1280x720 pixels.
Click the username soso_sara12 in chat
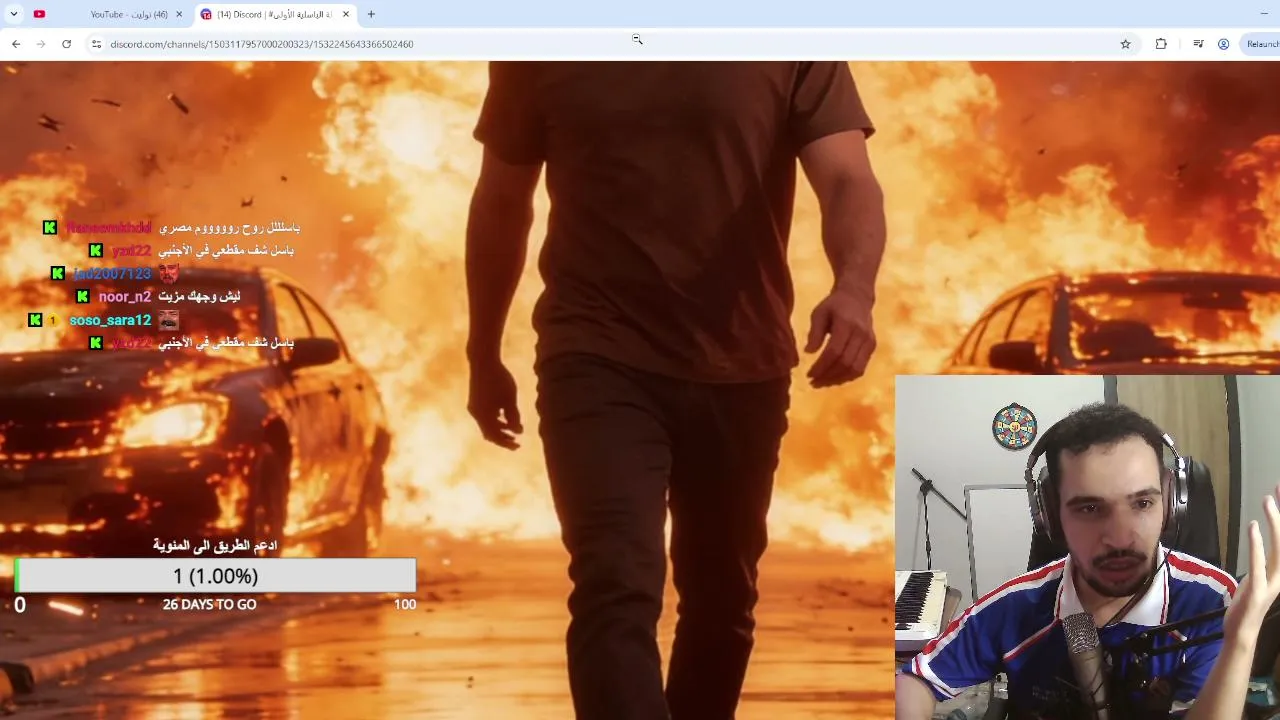(110, 320)
